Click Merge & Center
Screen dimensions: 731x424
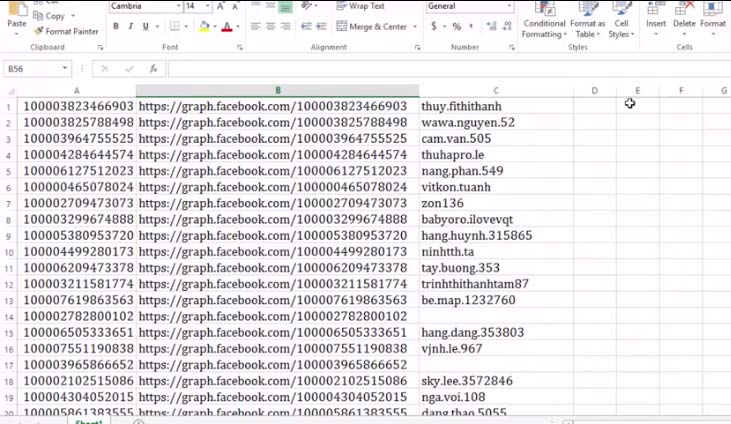[x=372, y=27]
